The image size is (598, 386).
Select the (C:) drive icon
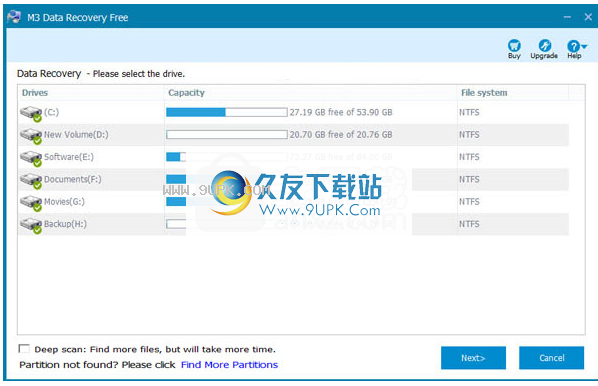tap(31, 113)
